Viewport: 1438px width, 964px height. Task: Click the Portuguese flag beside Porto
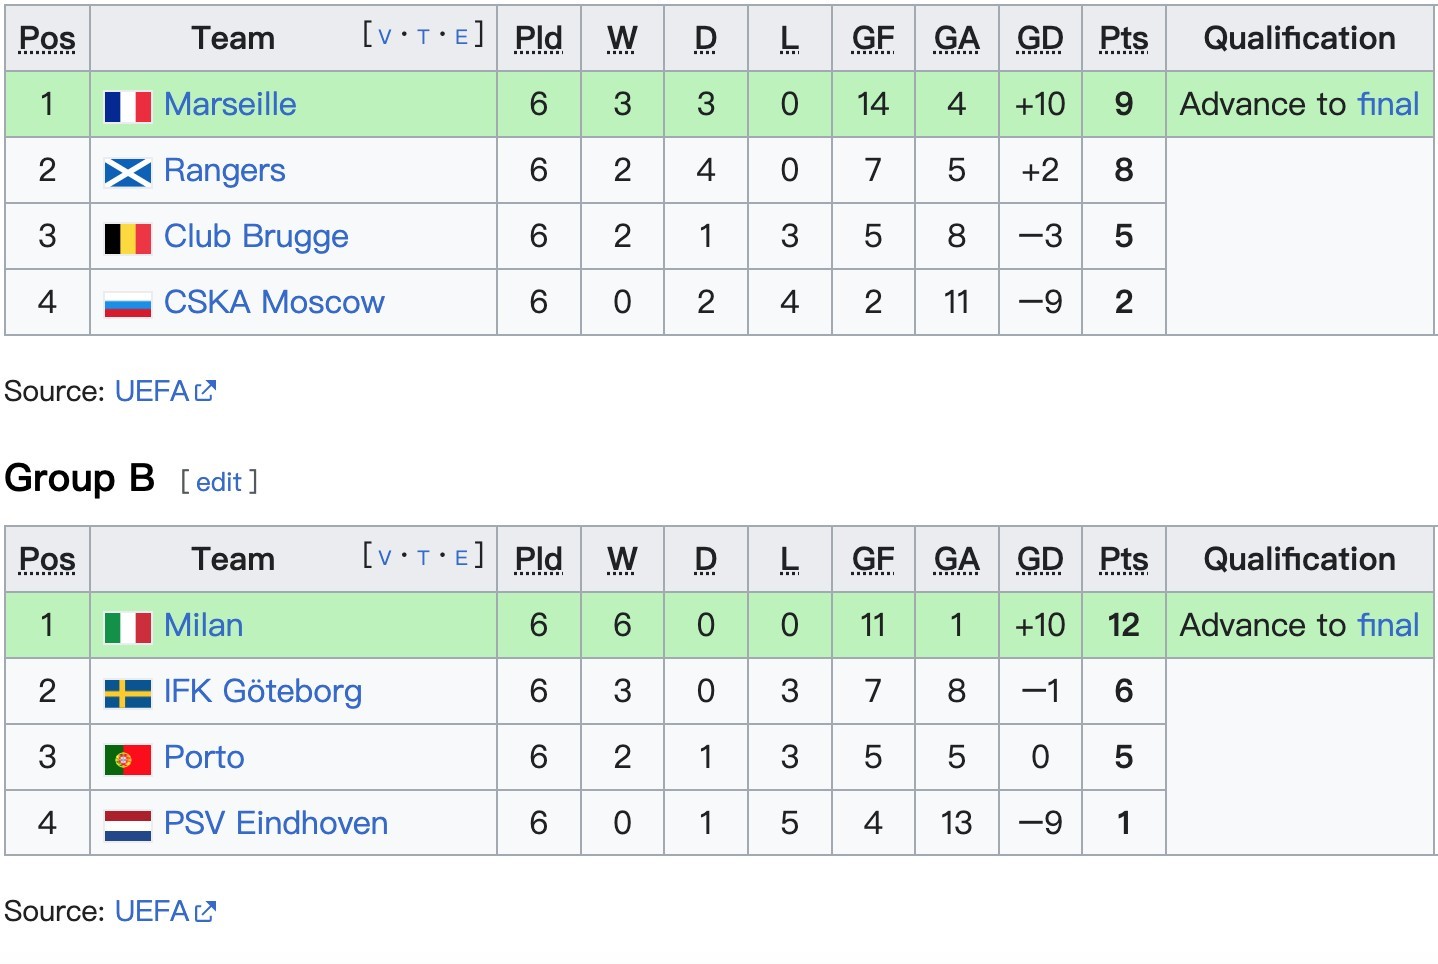pos(128,759)
